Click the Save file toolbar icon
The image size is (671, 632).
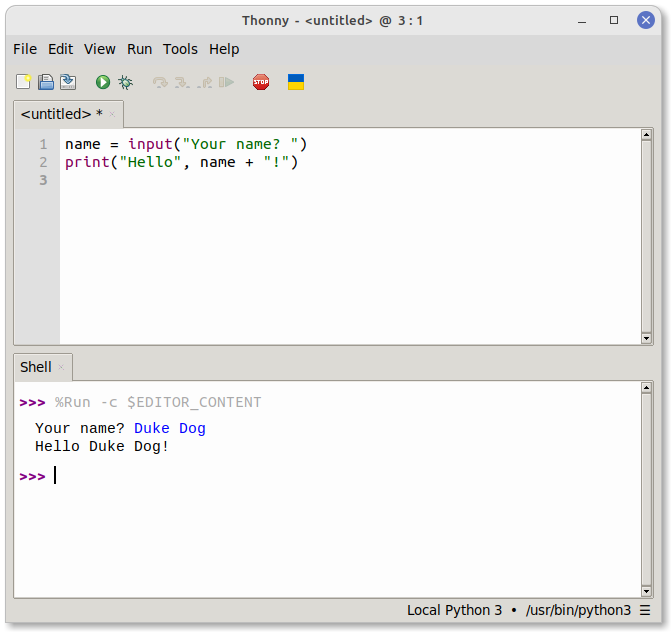68,82
